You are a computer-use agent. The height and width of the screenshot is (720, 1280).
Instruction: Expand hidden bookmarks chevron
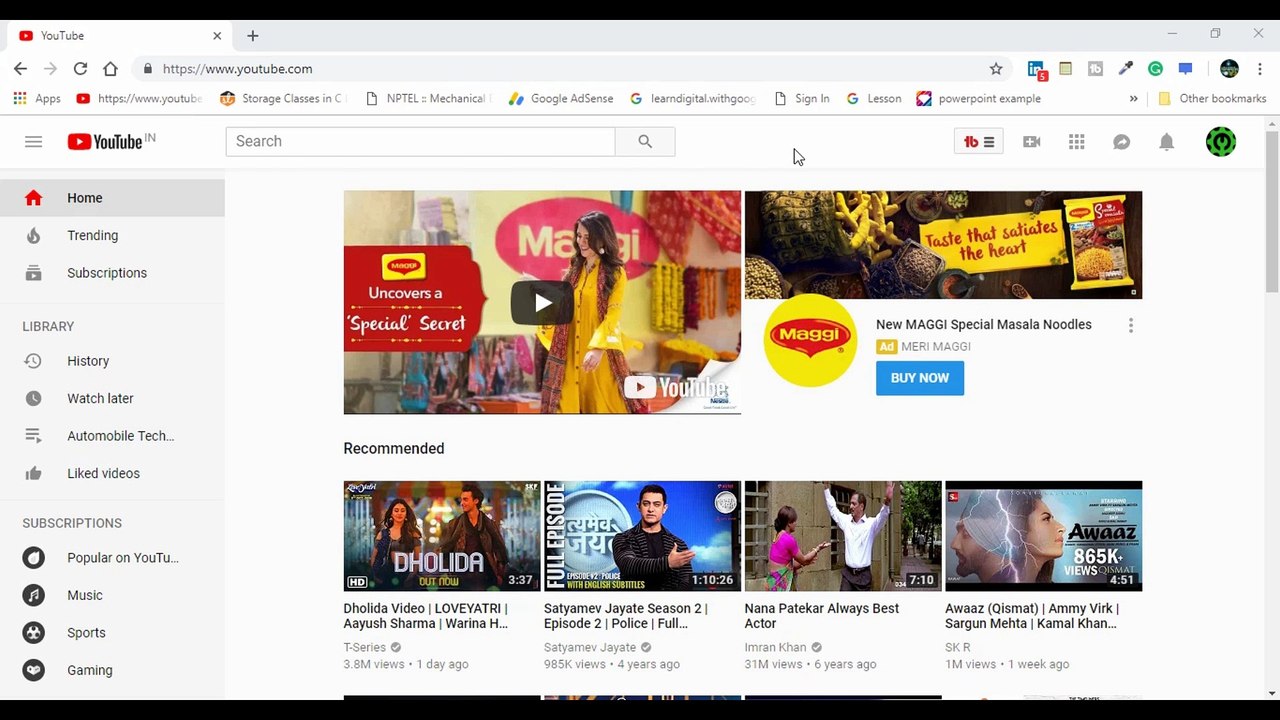click(1133, 99)
